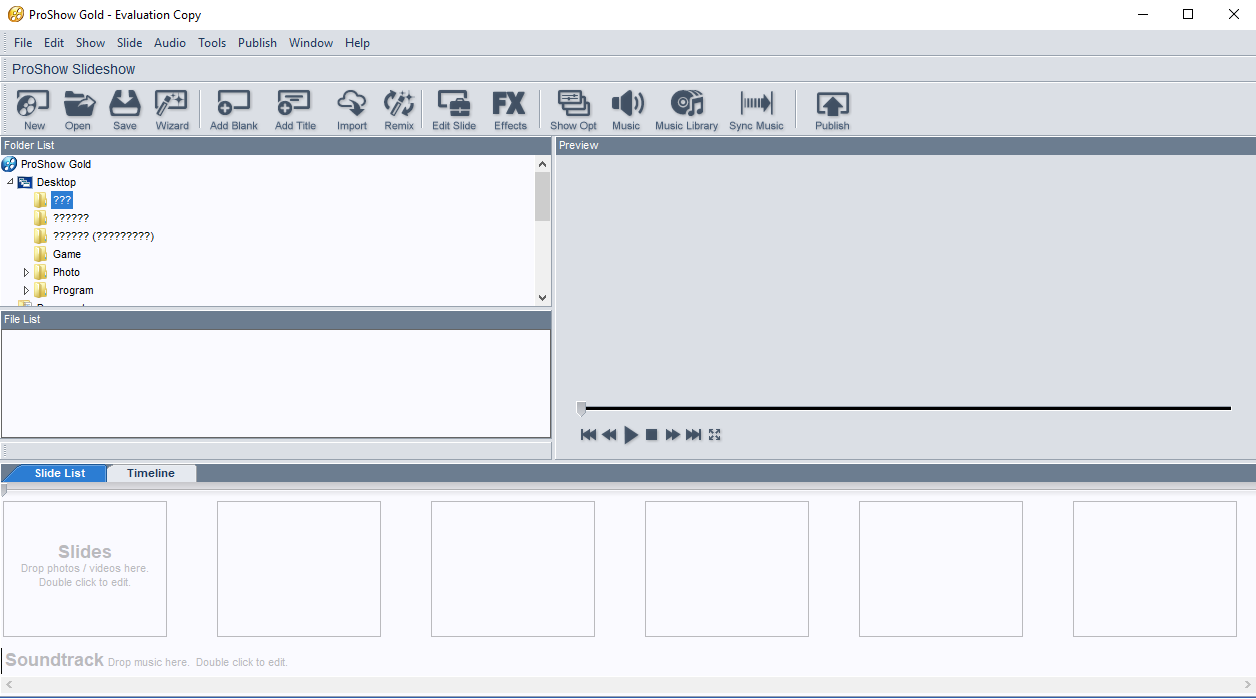This screenshot has width=1256, height=699.
Task: Select the ?????? folder in tree
Action: 71,218
